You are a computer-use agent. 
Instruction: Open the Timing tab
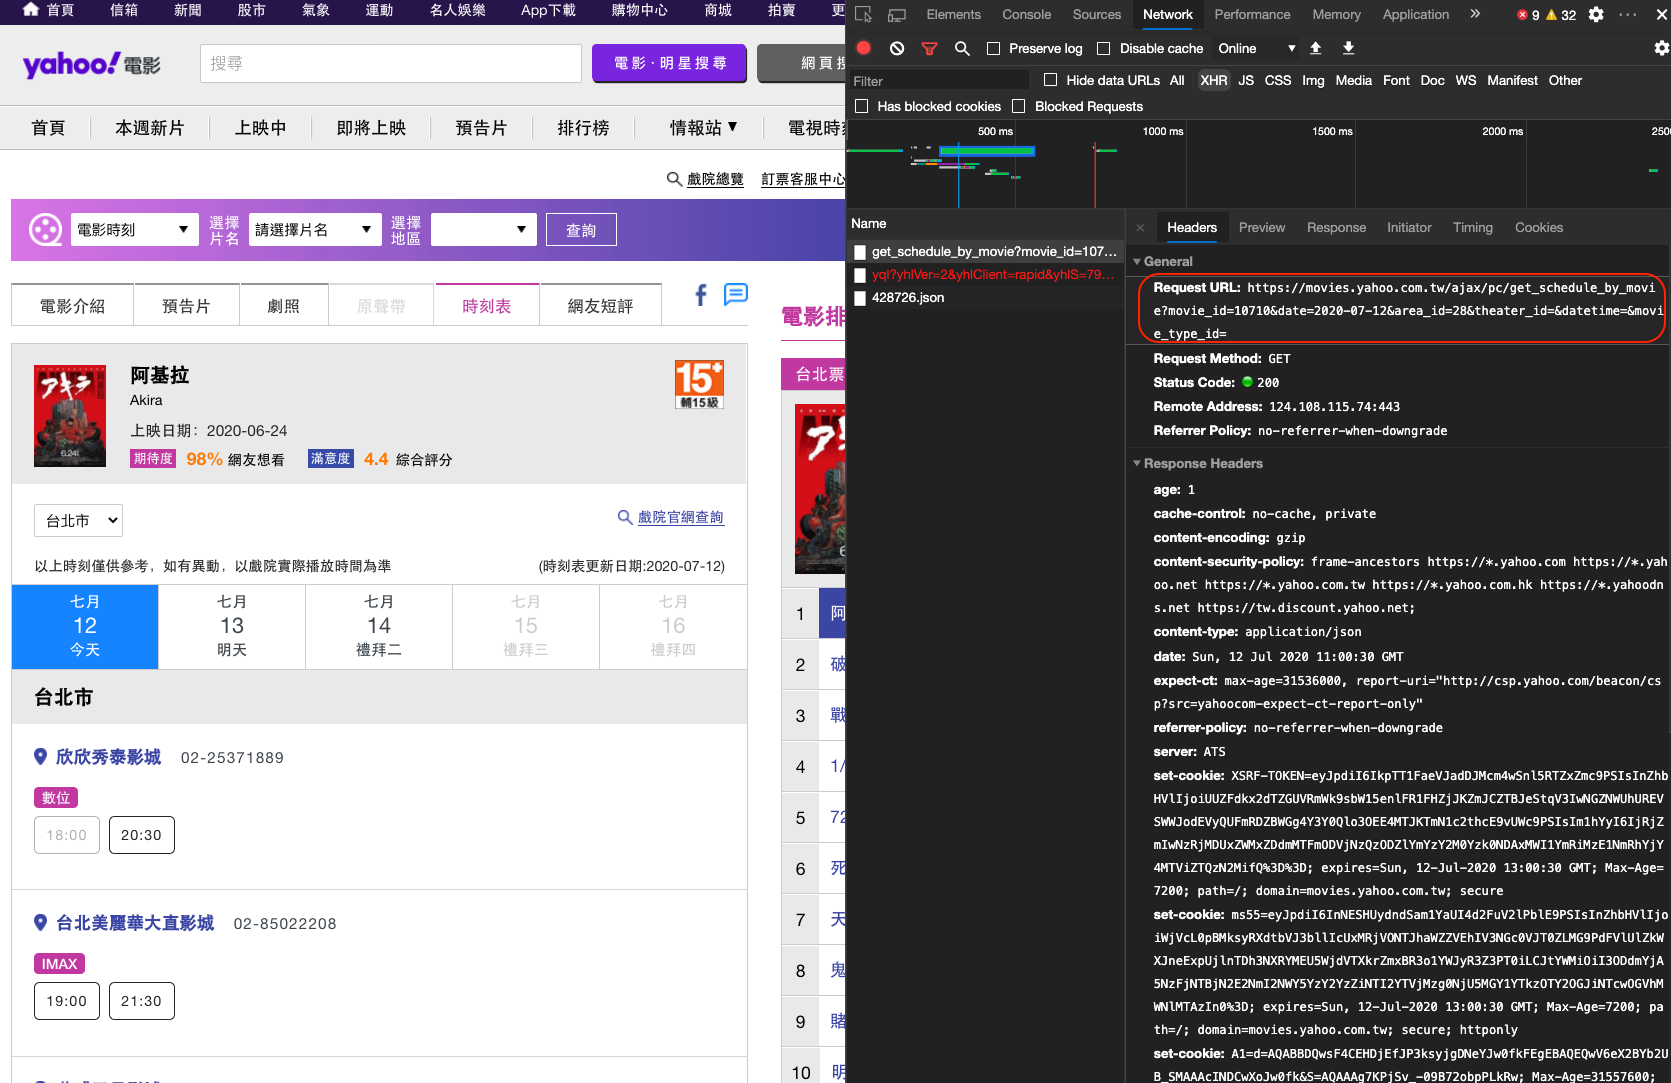1472,228
